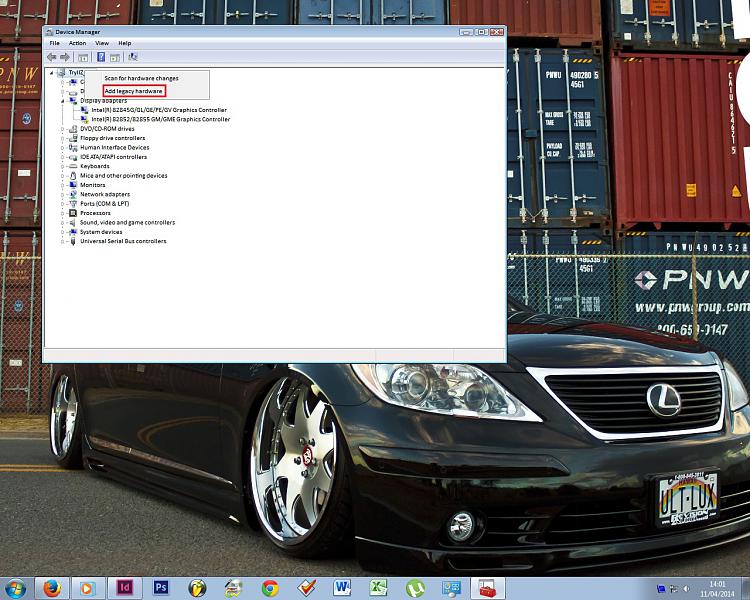Click the clock showing 14:01
The height and width of the screenshot is (600, 750).
click(x=717, y=584)
